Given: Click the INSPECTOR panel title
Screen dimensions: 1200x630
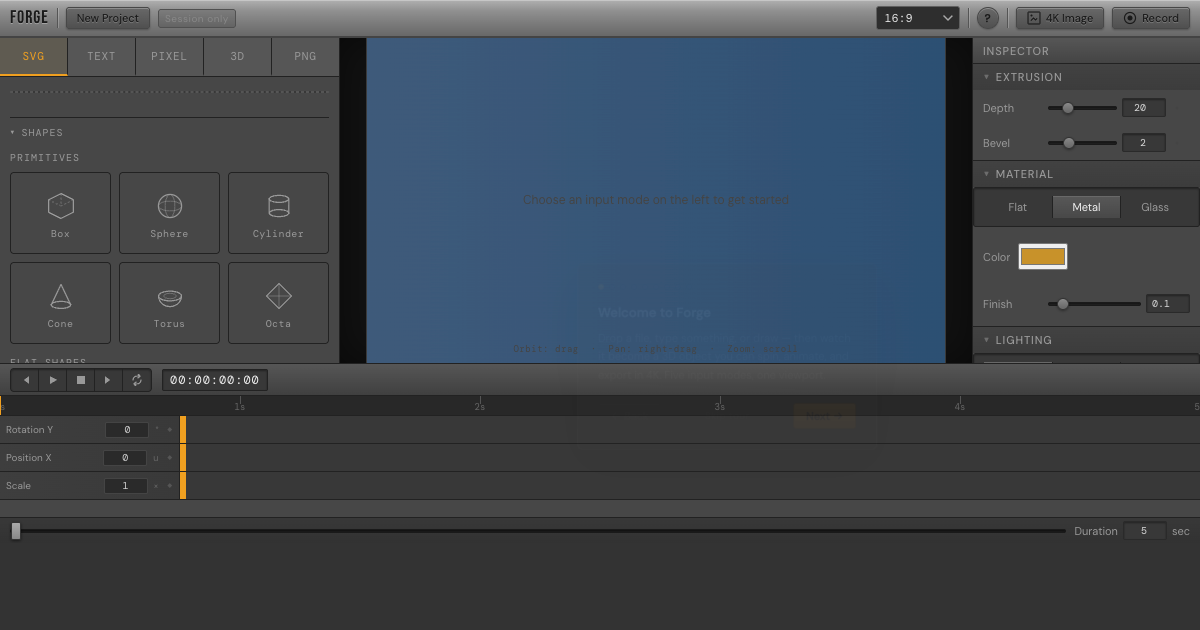Looking at the screenshot, I should pos(1016,51).
